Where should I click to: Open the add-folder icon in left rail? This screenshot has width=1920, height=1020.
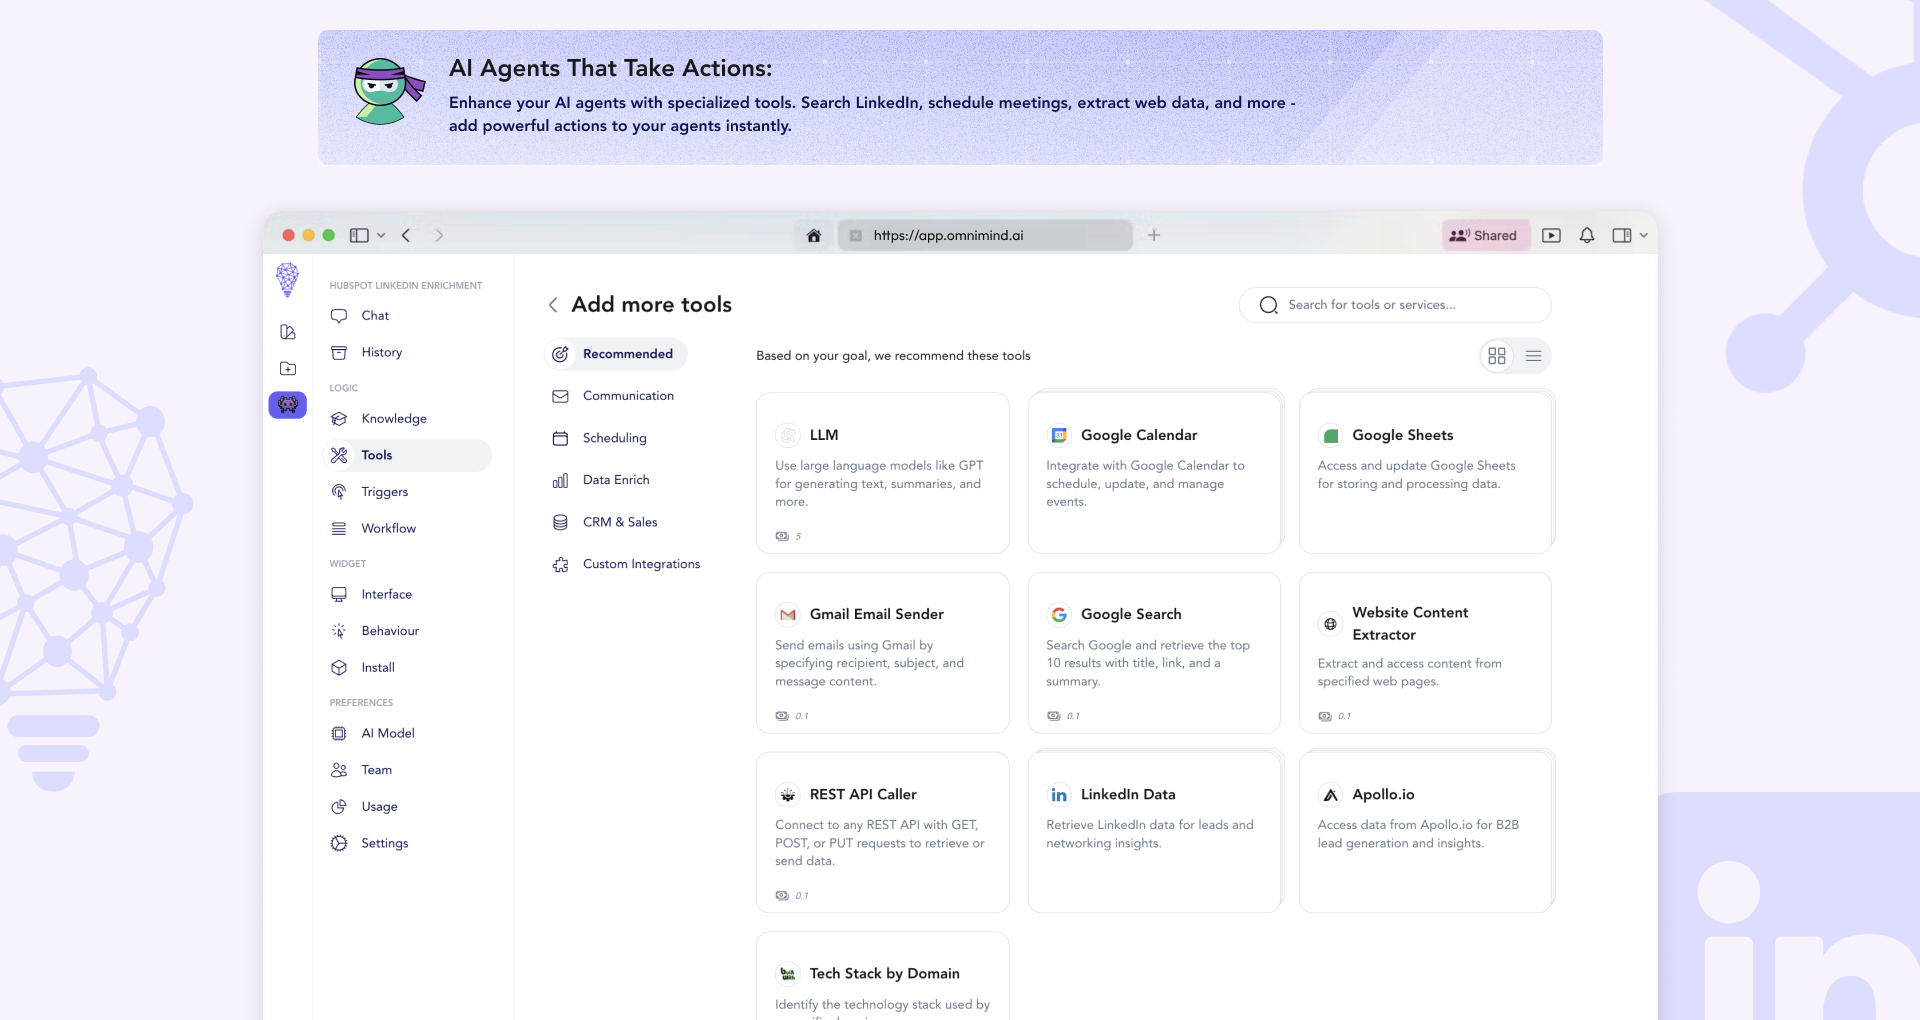tap(288, 368)
